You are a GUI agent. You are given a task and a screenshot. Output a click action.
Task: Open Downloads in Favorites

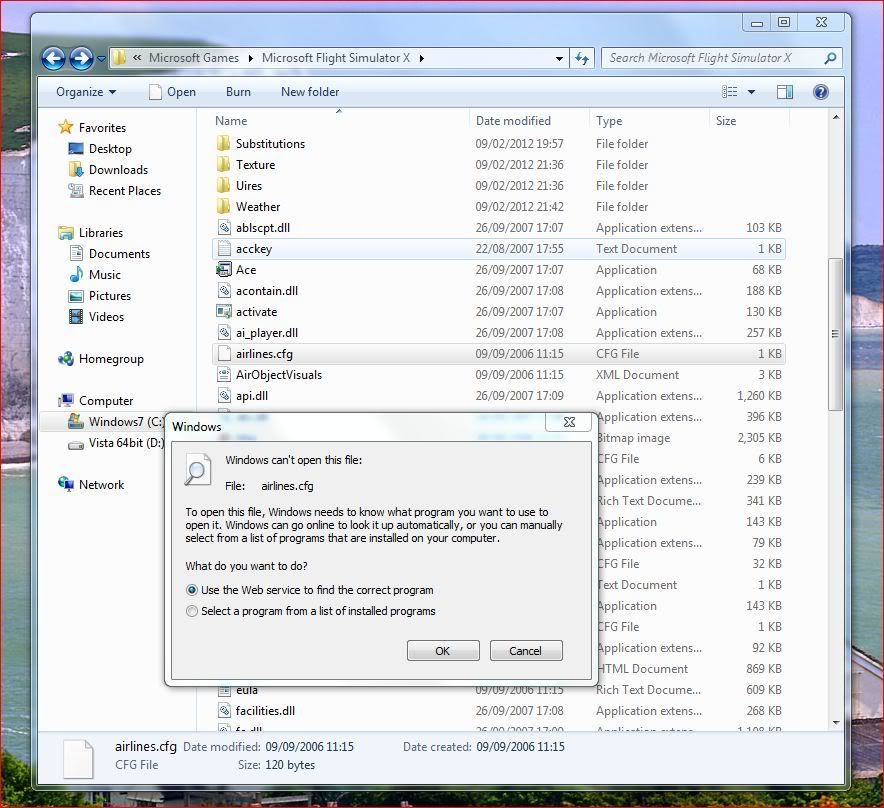108,170
